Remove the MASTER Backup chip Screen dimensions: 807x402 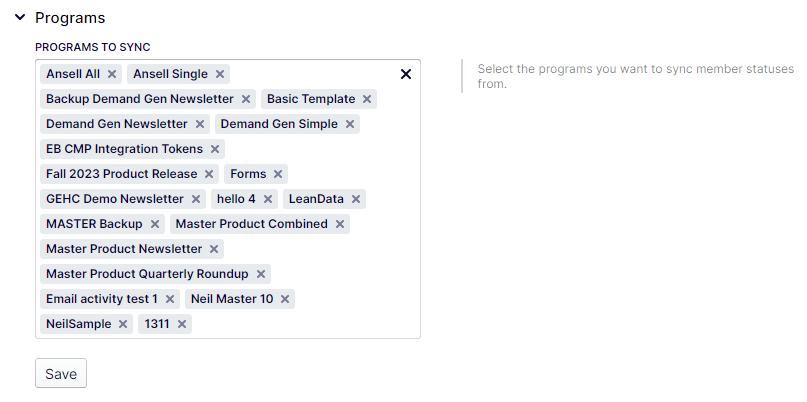click(155, 224)
